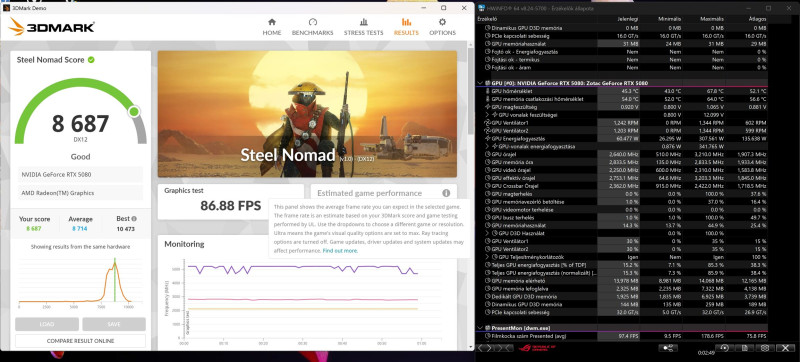Click the 8 687 score number in the gauge

pos(80,124)
